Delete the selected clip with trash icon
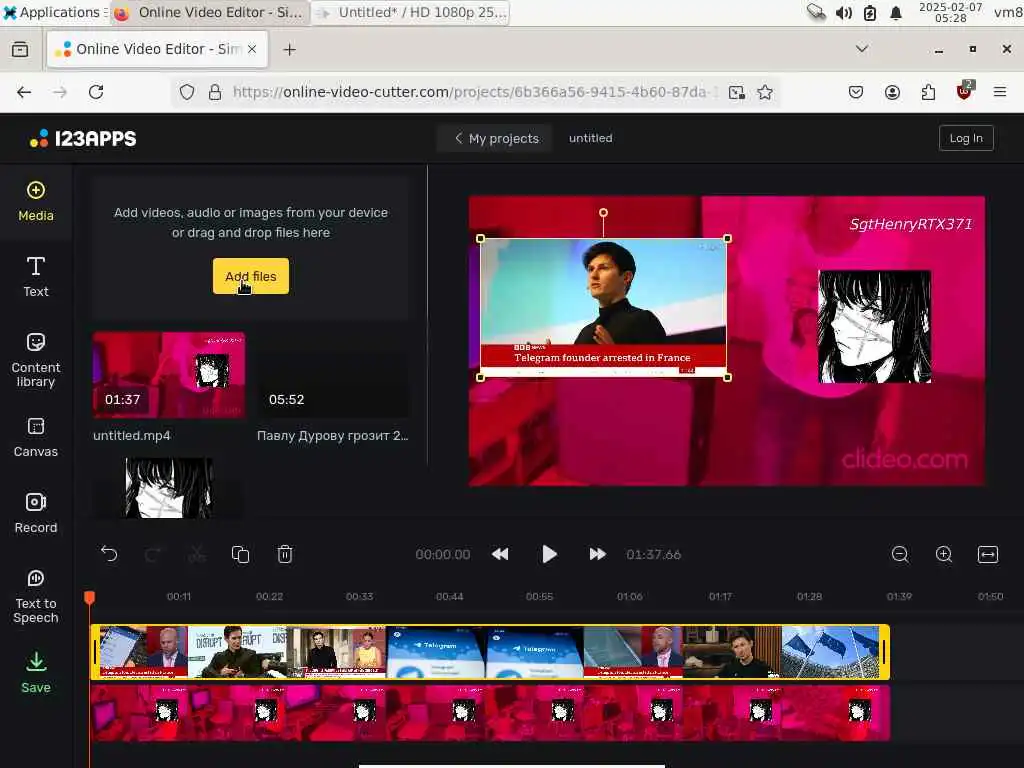The width and height of the screenshot is (1024, 768). tap(285, 554)
